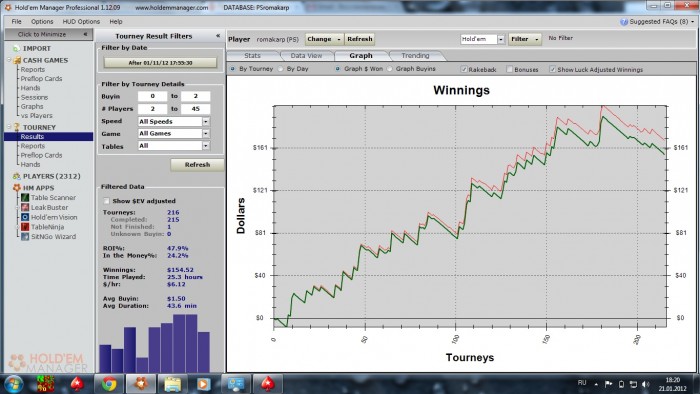Click the volume speaker tray icon
The image size is (700, 394).
[646, 384]
